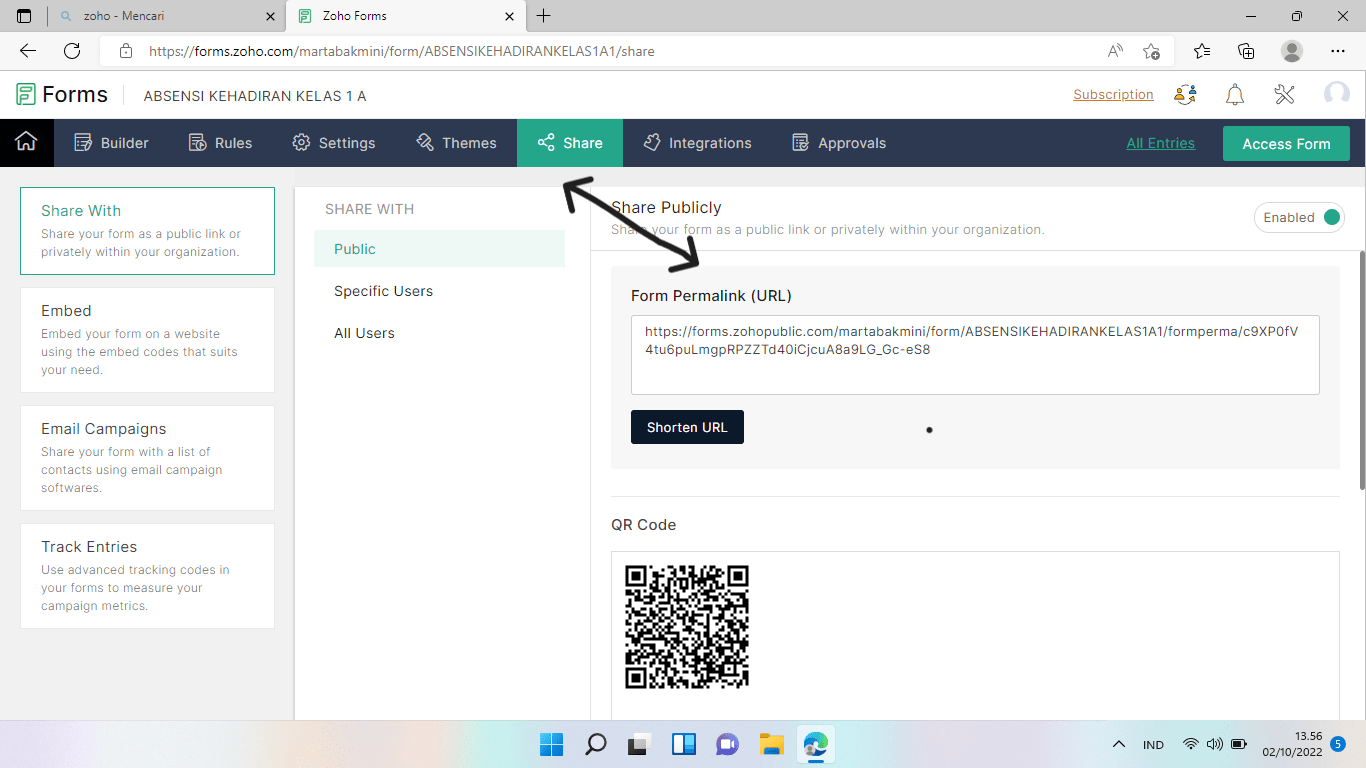View site information lock icon
1366x768 pixels.
pos(126,50)
